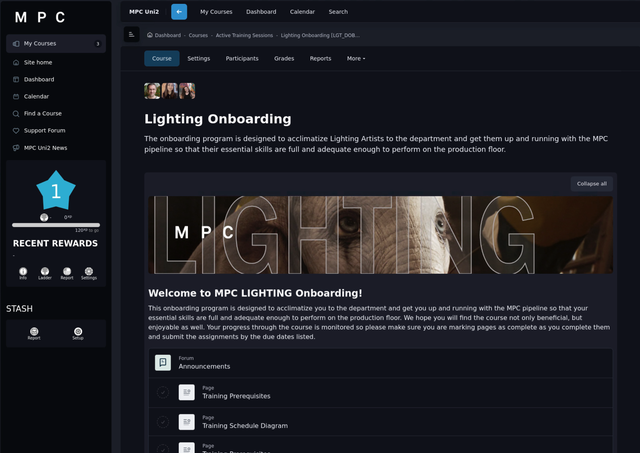The height and width of the screenshot is (453, 640).
Task: Click the MPC Uni2 News chat icon
Action: point(16,148)
